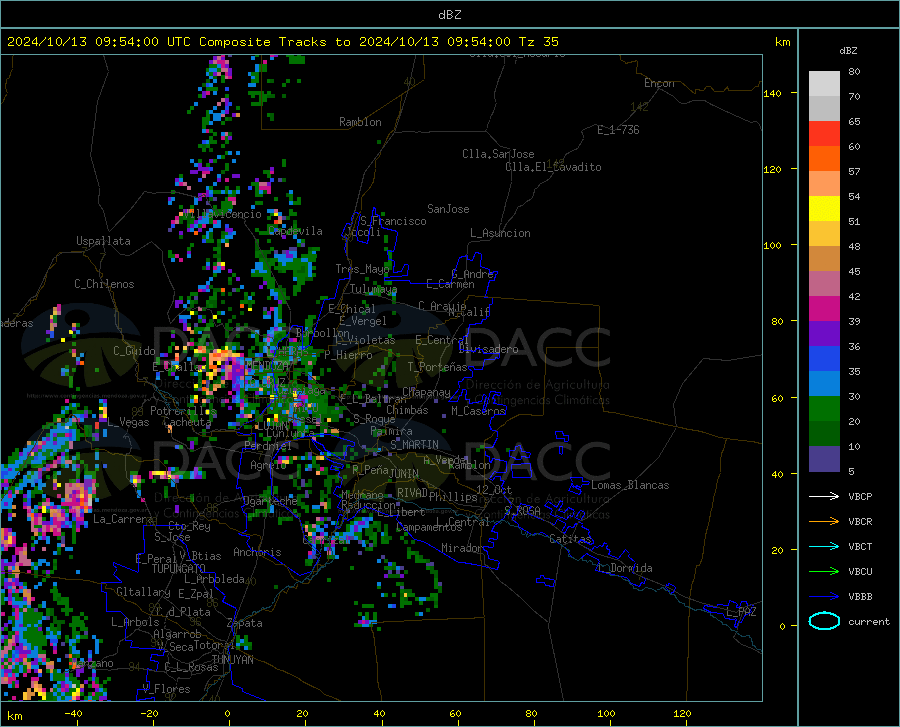The width and height of the screenshot is (900, 727).
Task: Click the Ugarteche place label
Action: point(270,500)
